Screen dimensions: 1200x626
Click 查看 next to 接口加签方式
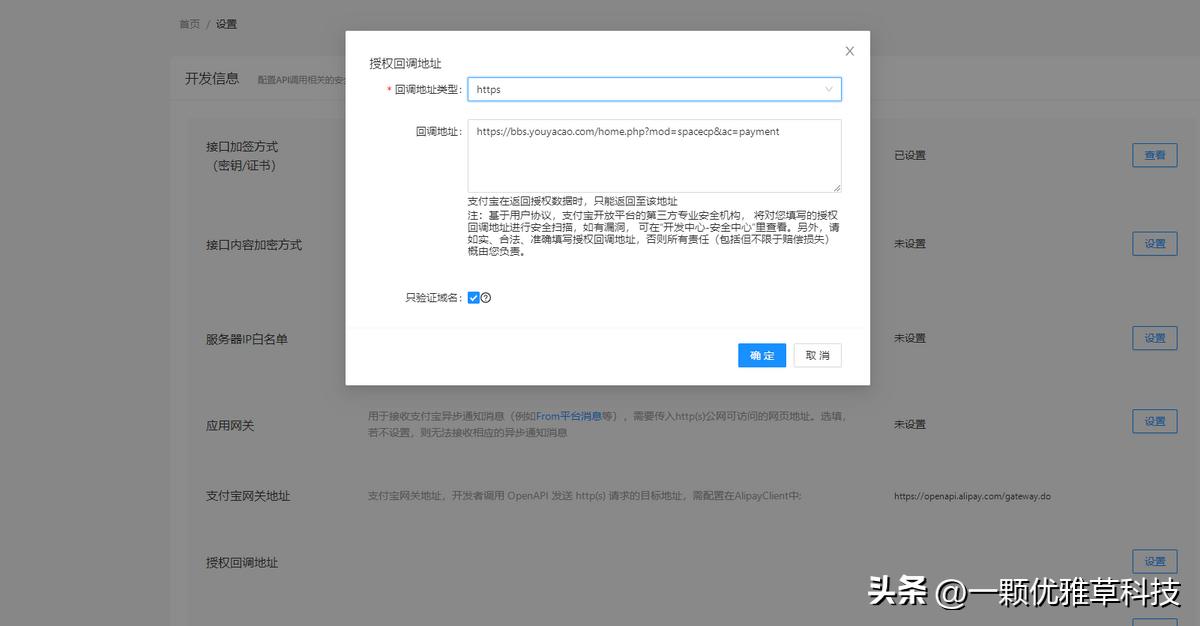click(1154, 155)
